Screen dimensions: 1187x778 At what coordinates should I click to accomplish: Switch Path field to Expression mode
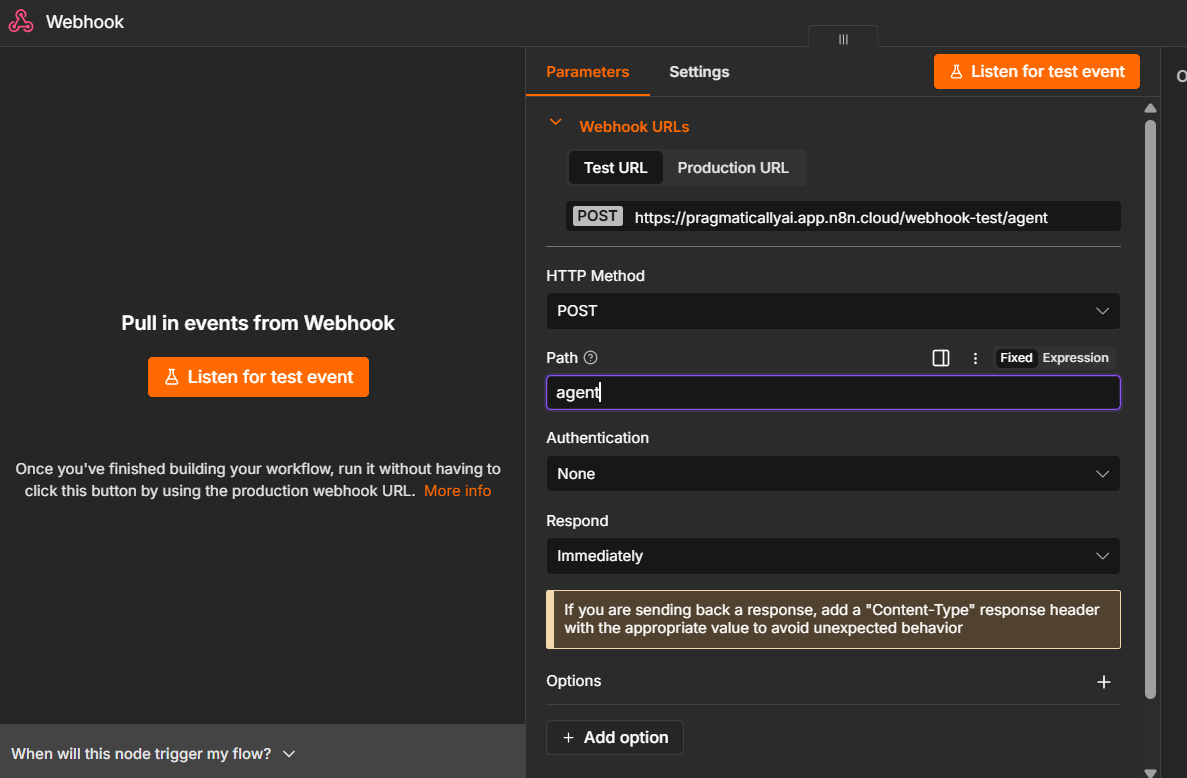click(1075, 358)
